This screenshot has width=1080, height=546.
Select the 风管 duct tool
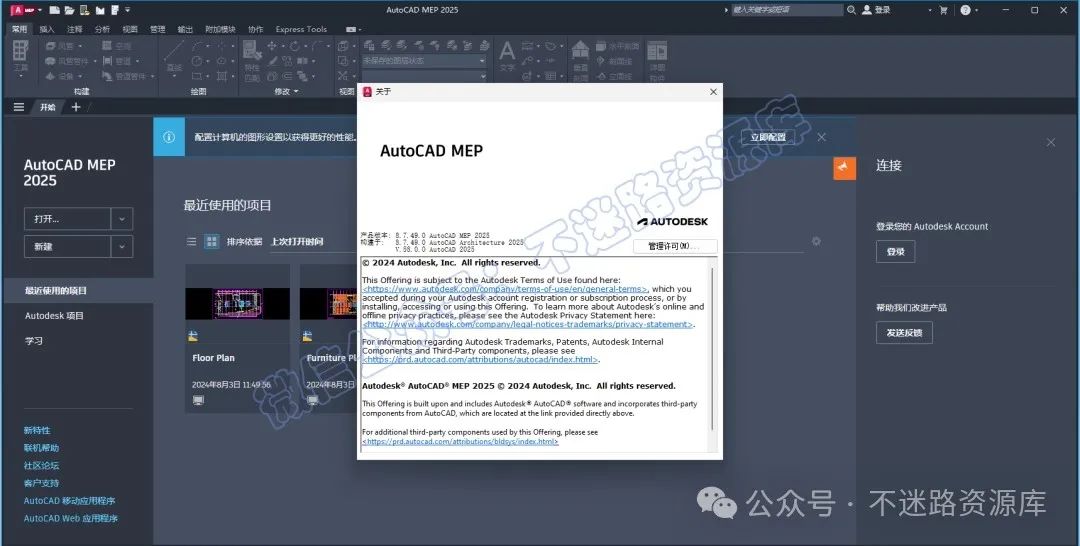coord(64,46)
